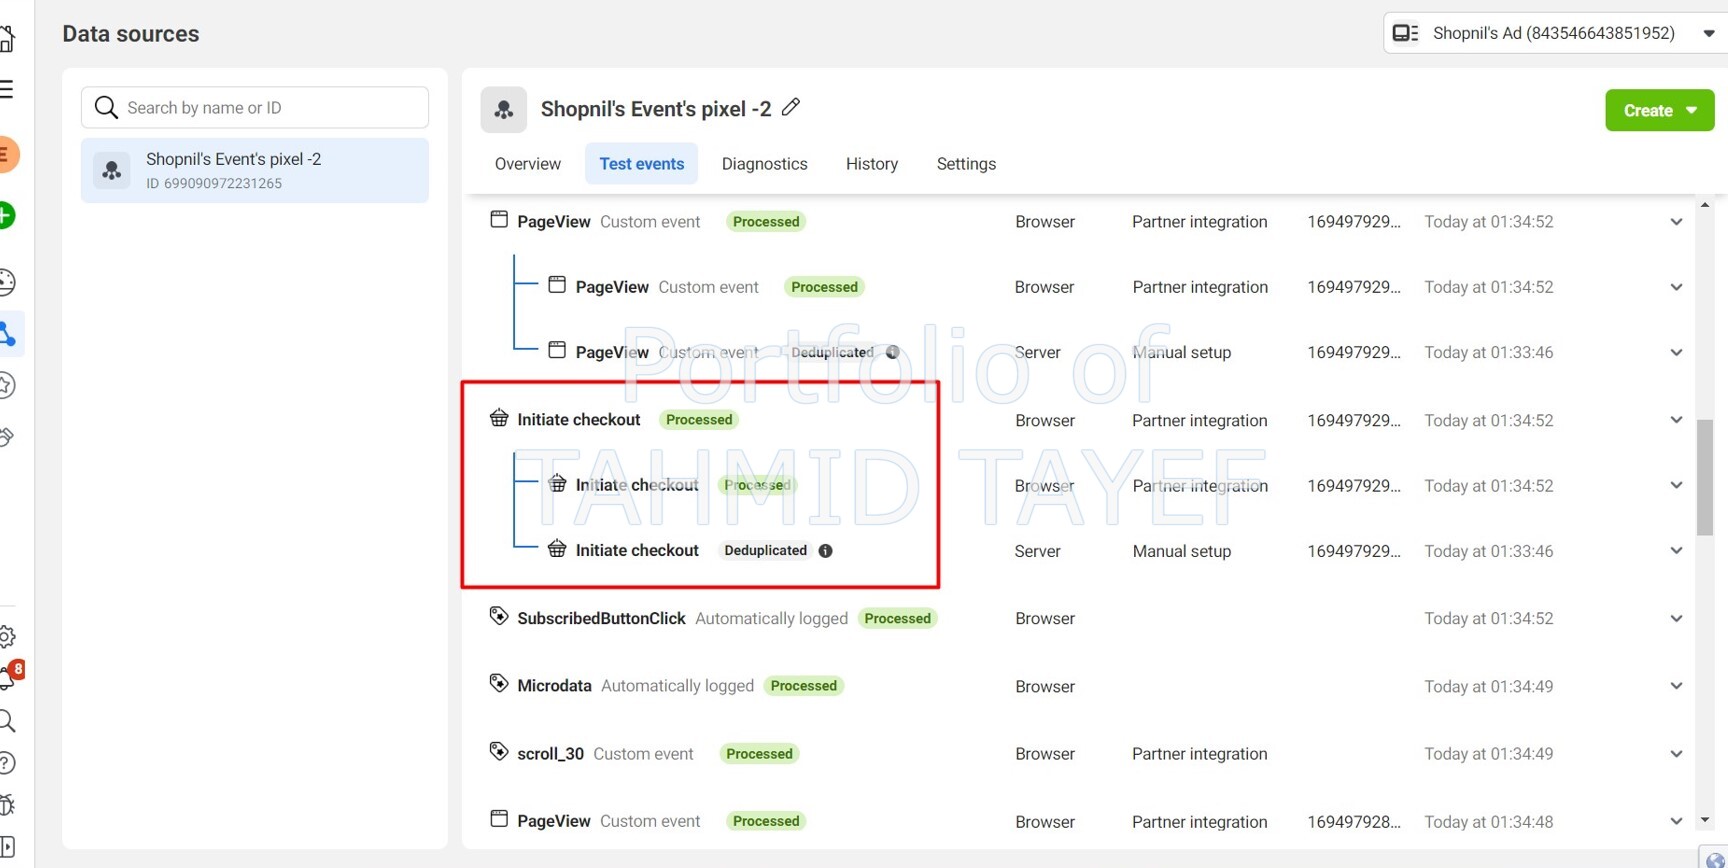Screen dimensions: 1728x868
Task: Click the Processed badge on the scroll_30 row
Action: pos(759,754)
